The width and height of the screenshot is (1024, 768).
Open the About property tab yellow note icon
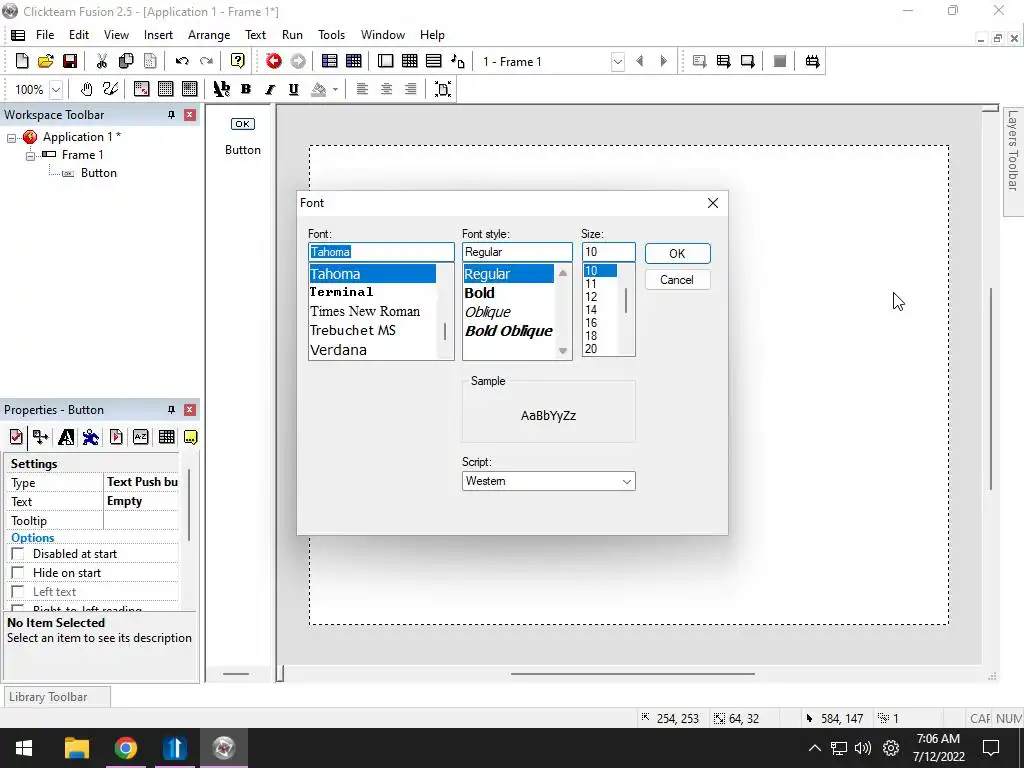click(191, 437)
